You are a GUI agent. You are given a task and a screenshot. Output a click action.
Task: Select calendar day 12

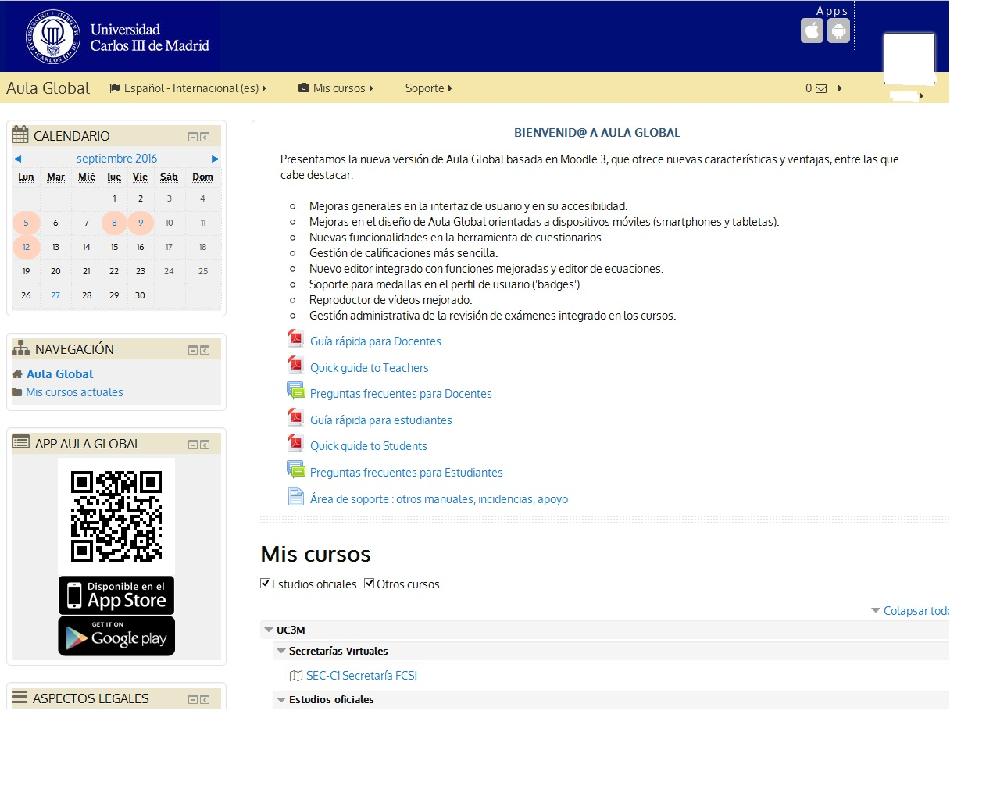point(26,247)
